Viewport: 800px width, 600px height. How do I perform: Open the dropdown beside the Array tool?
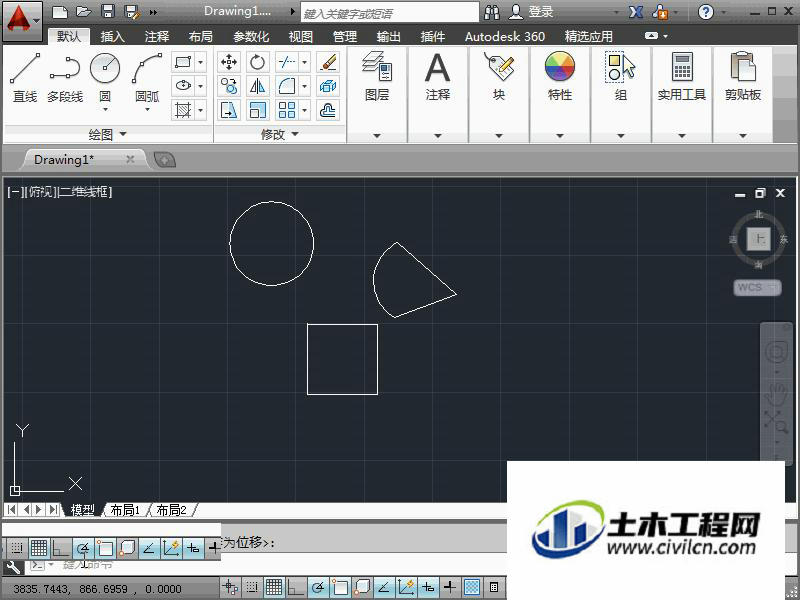(305, 110)
